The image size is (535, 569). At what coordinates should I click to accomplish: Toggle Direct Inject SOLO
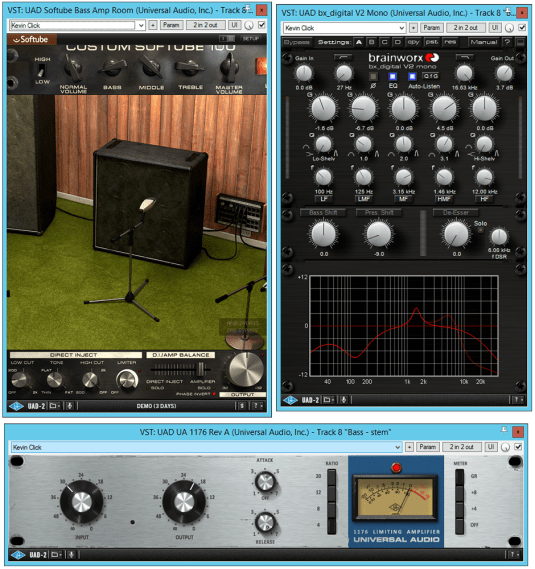click(x=148, y=388)
